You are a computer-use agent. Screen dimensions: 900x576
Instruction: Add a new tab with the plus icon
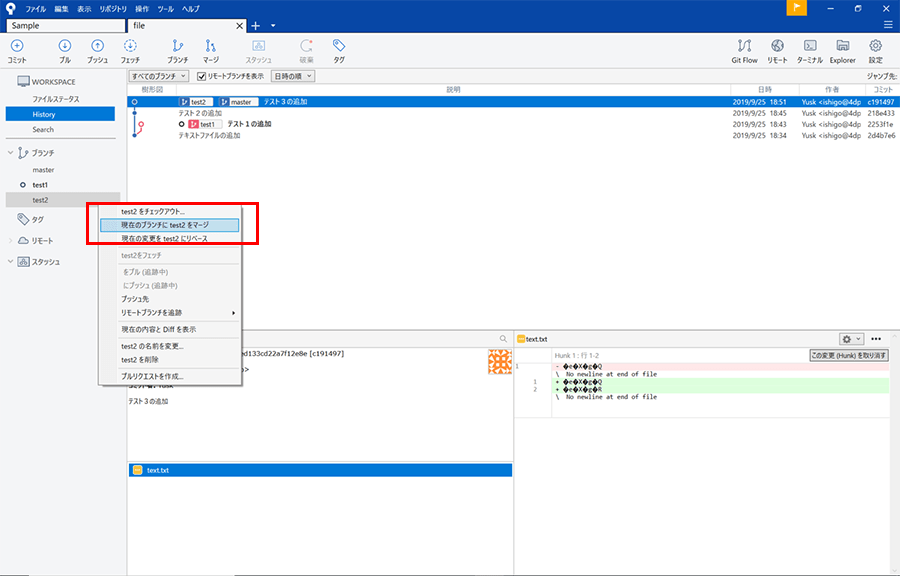255,26
